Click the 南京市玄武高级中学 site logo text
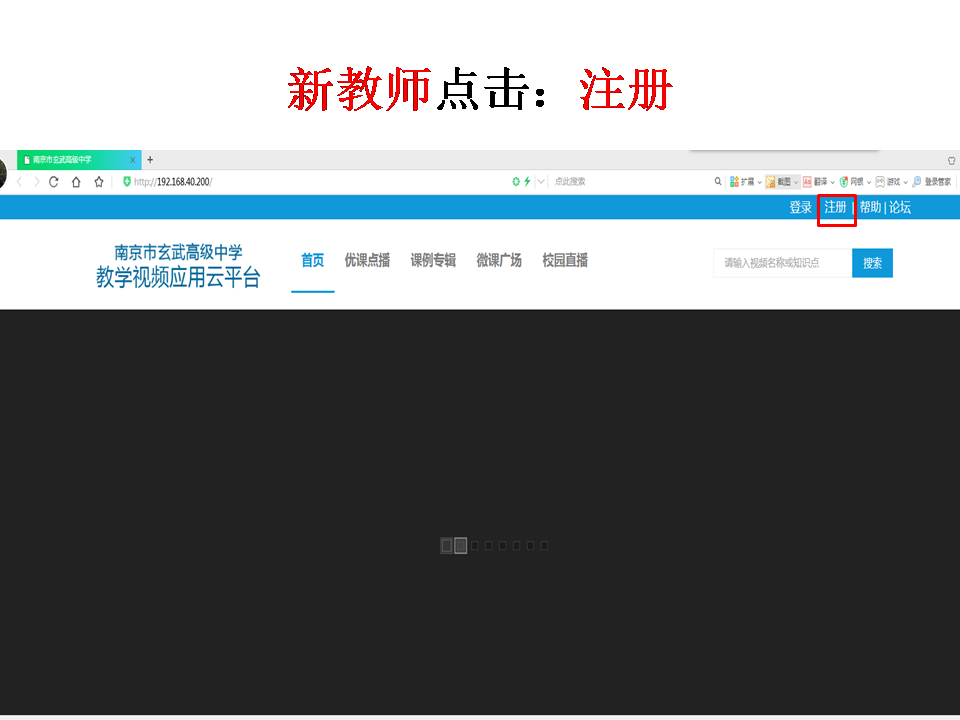 [x=178, y=252]
